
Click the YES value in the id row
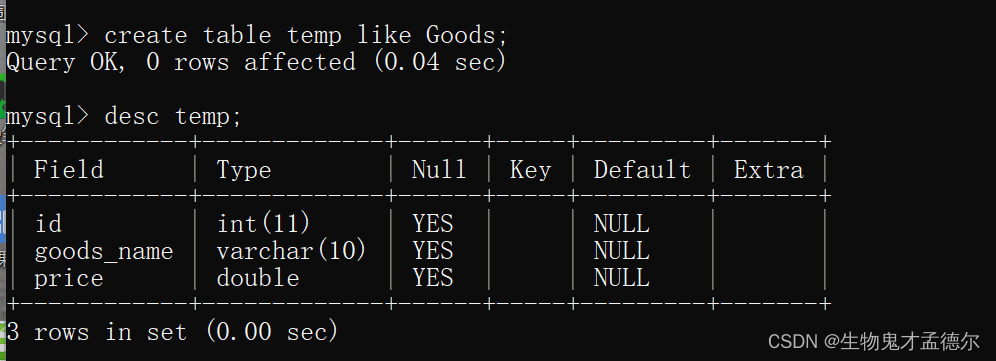pos(433,224)
